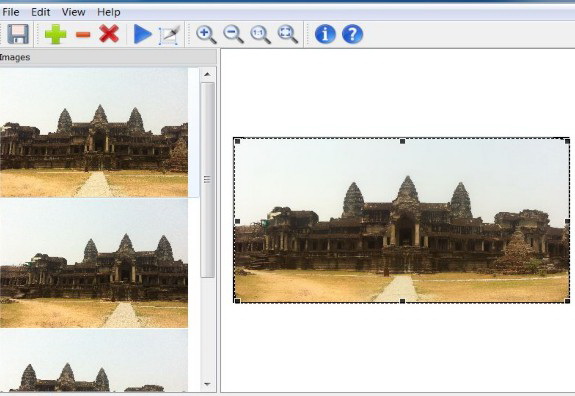Screen dimensions: 575x396
Task: Click the Images list scroll up arrow
Action: [x=207, y=74]
